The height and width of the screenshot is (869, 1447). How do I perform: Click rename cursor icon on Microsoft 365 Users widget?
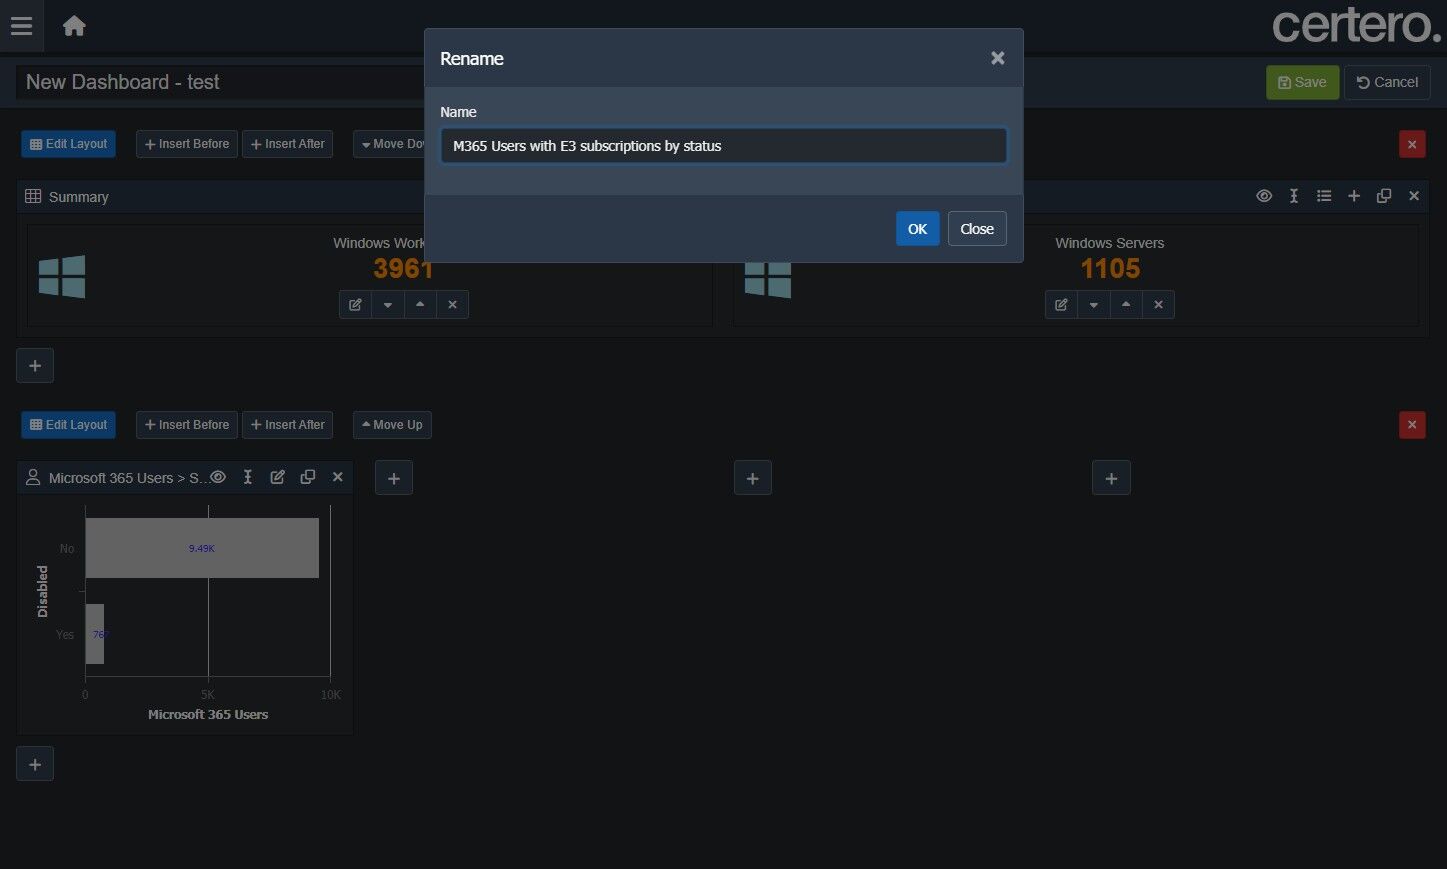tap(248, 477)
